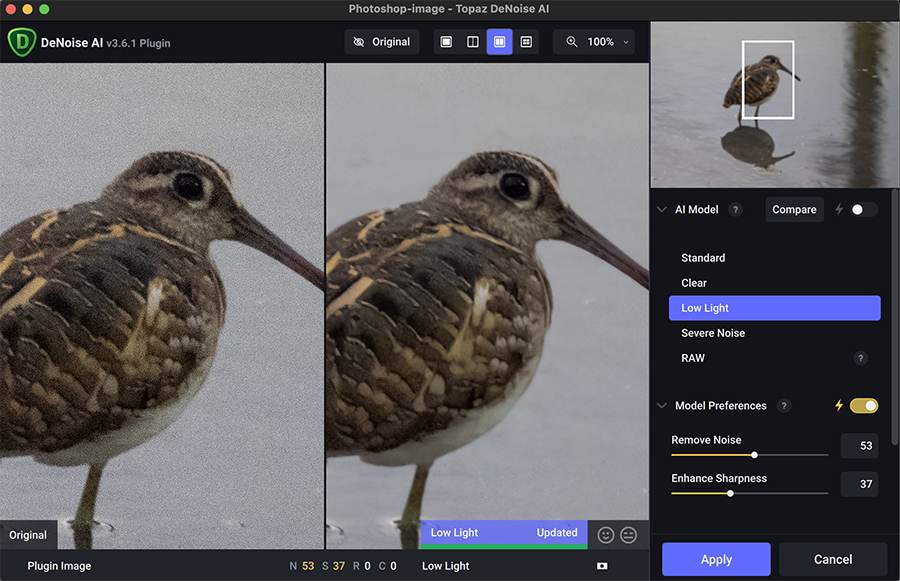Switch to single view layout

tap(446, 42)
